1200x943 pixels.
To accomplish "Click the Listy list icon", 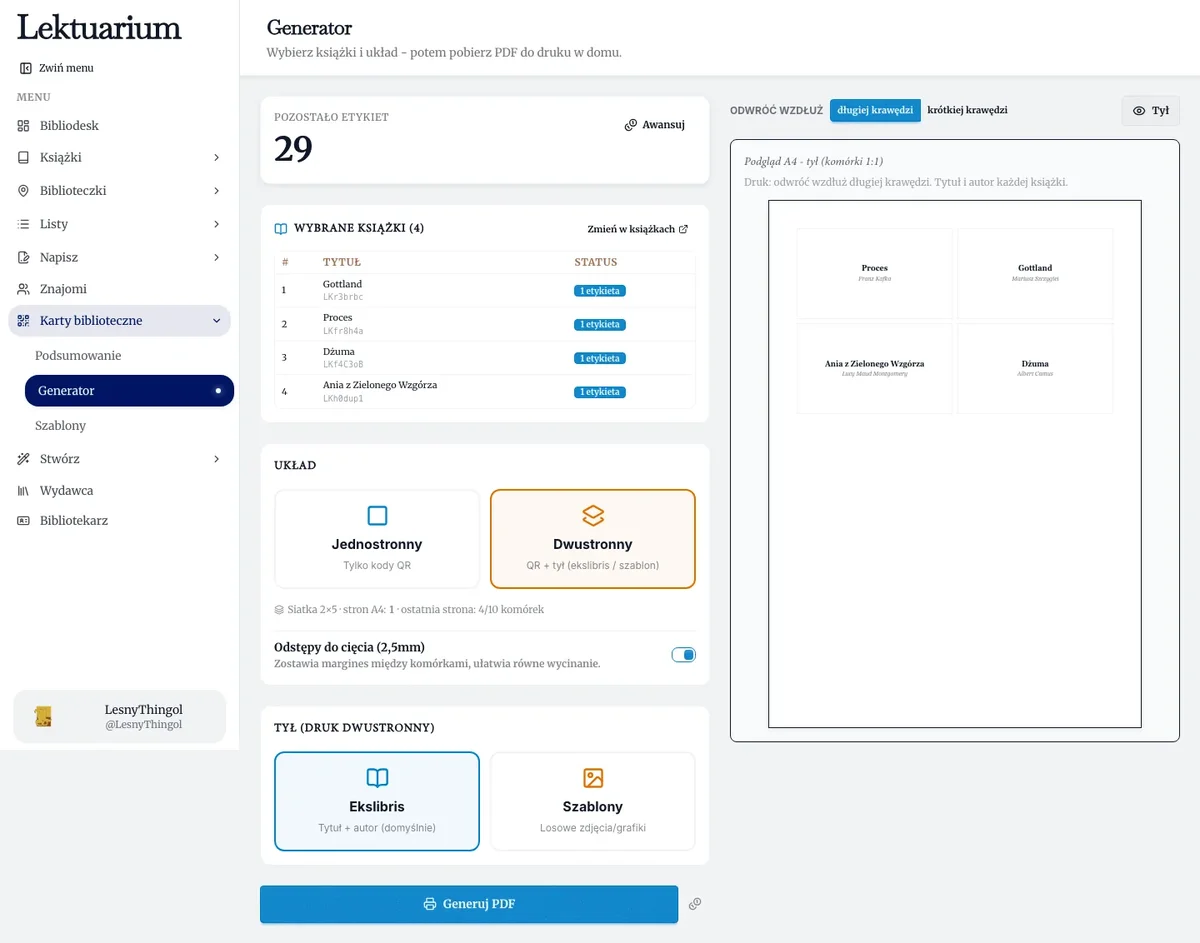I will click(23, 224).
